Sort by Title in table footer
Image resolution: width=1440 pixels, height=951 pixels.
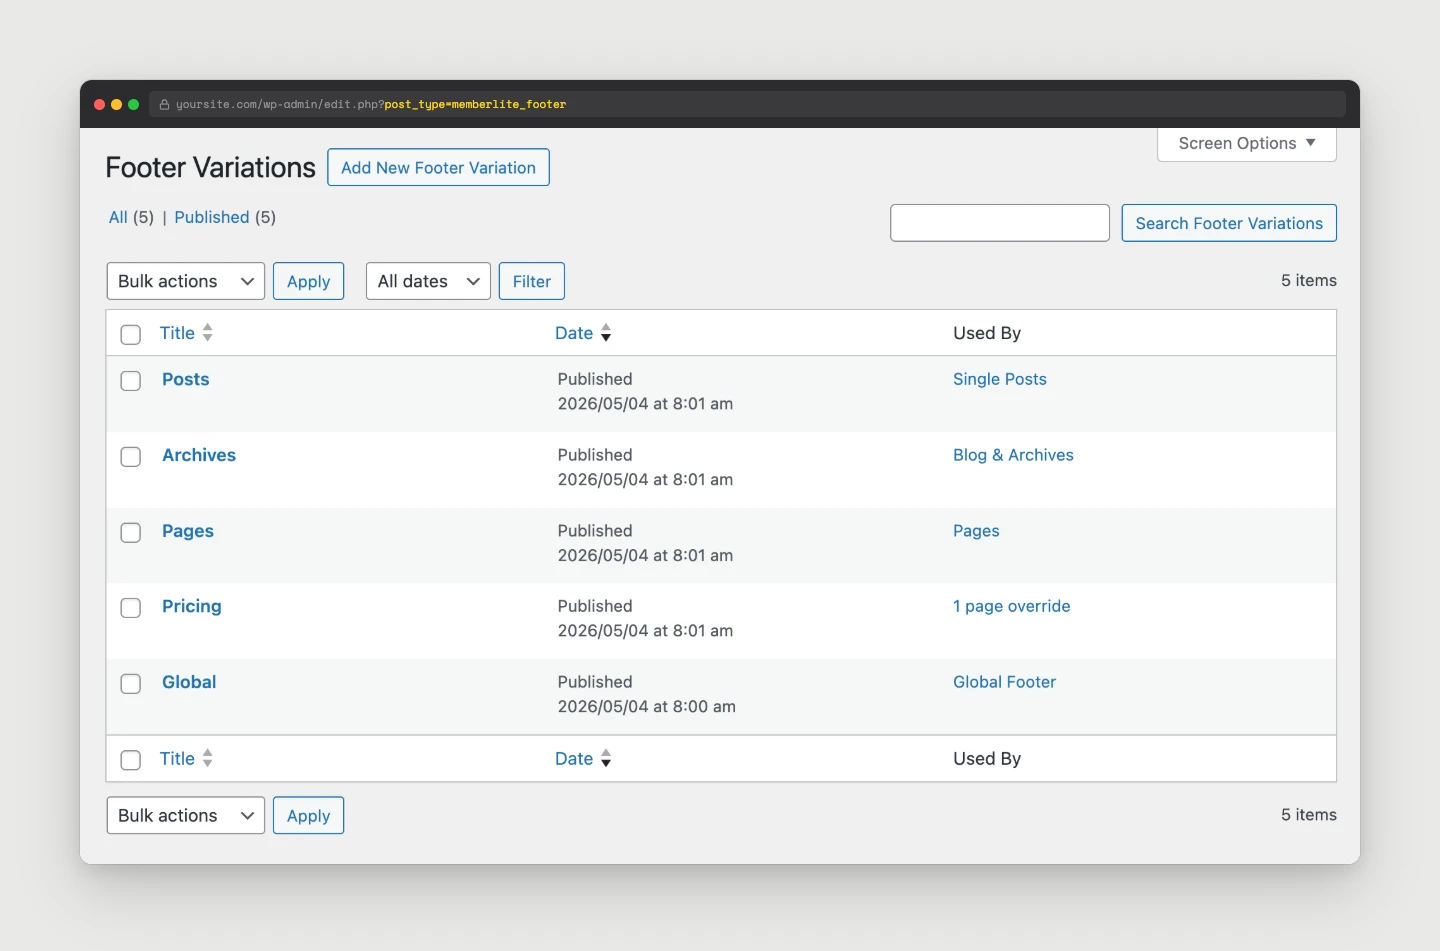tap(177, 759)
